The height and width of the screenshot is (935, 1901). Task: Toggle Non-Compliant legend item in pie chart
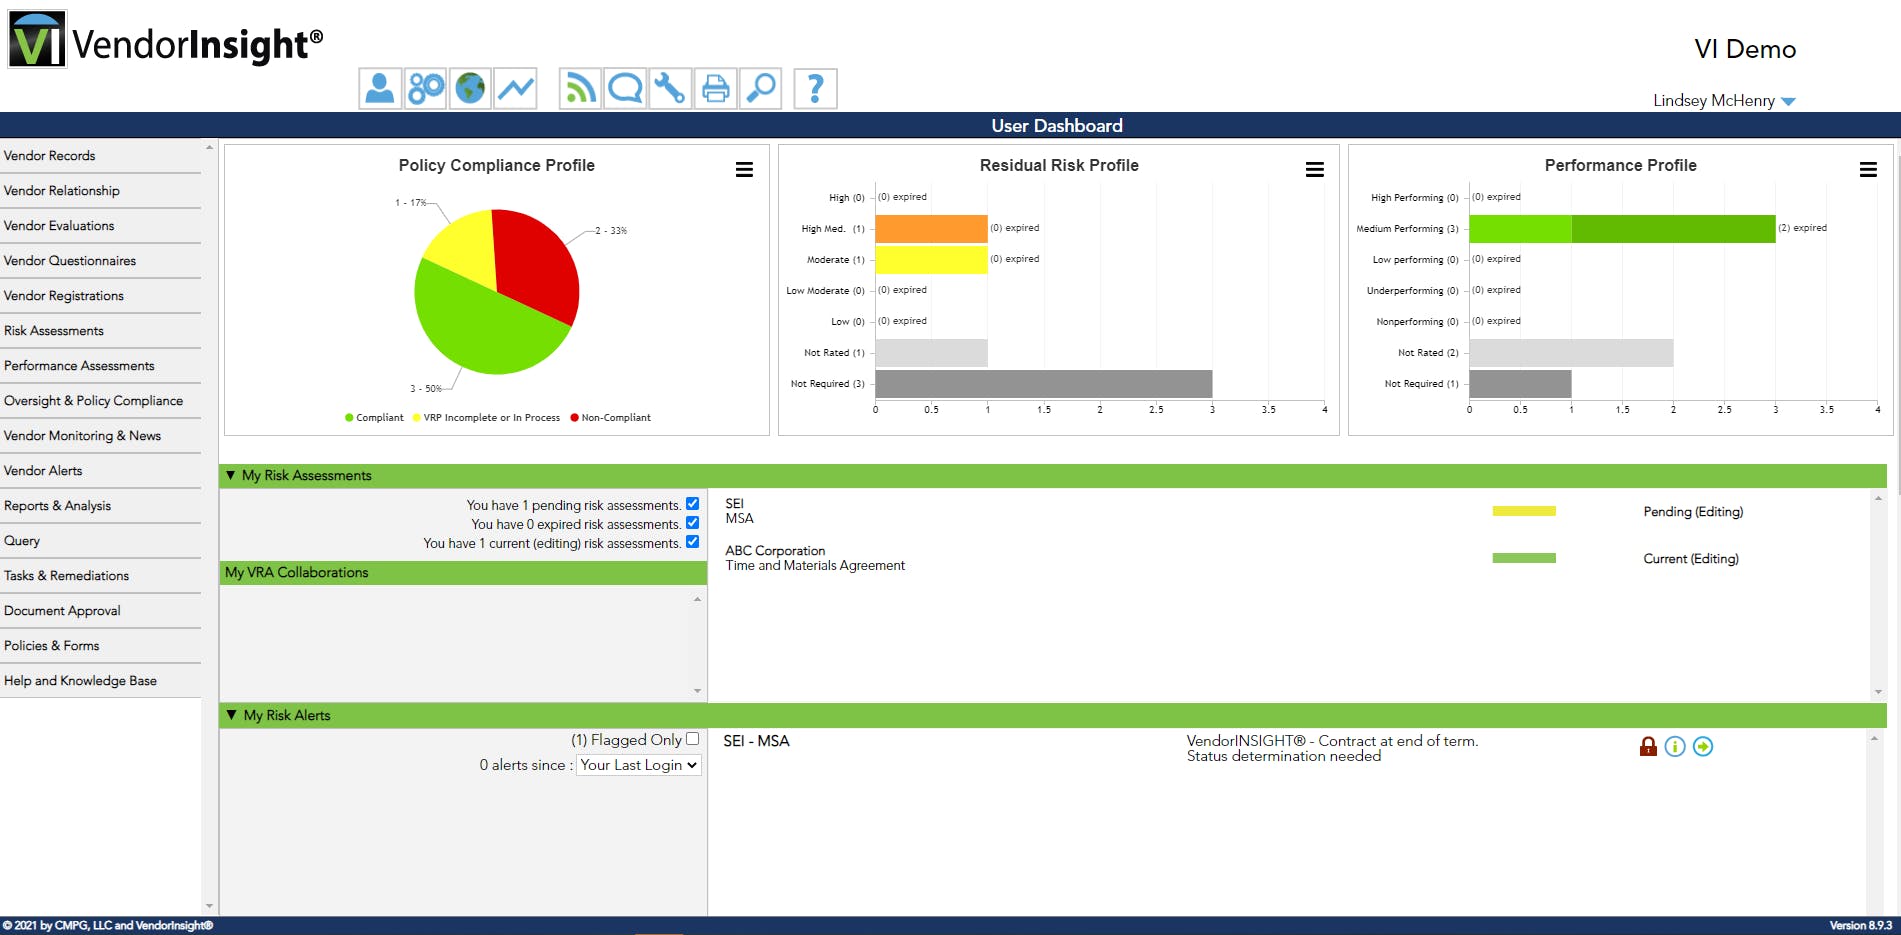tap(610, 418)
